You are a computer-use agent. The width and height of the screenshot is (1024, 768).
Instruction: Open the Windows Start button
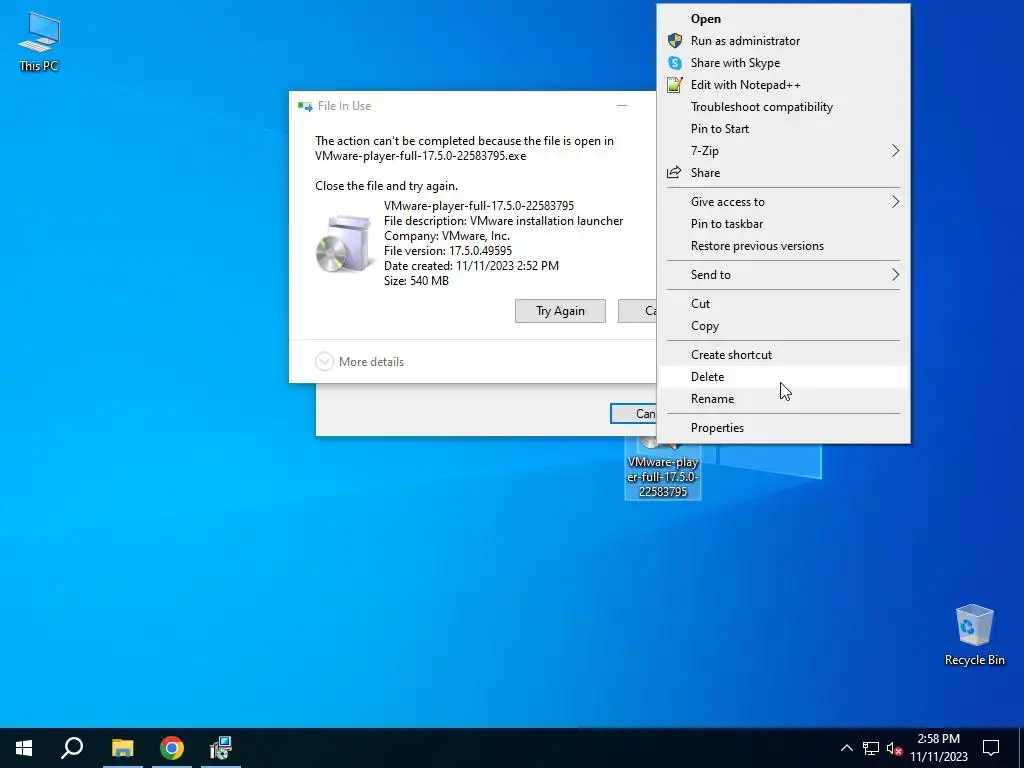[24, 748]
